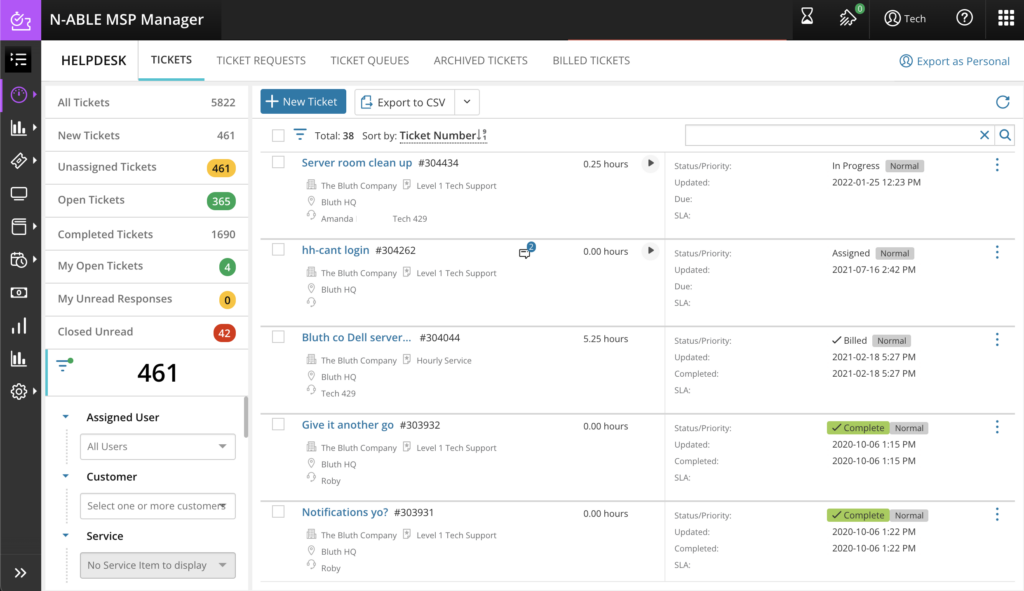Check the Server room clean up ticket
This screenshot has height=591, width=1024.
coord(278,162)
